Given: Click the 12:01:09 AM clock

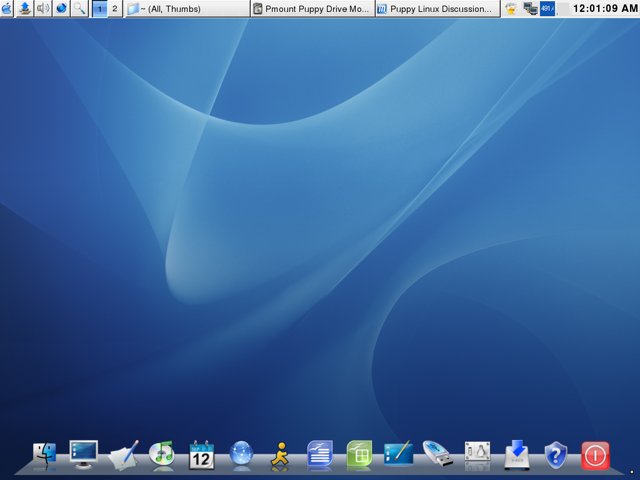Looking at the screenshot, I should click(605, 8).
